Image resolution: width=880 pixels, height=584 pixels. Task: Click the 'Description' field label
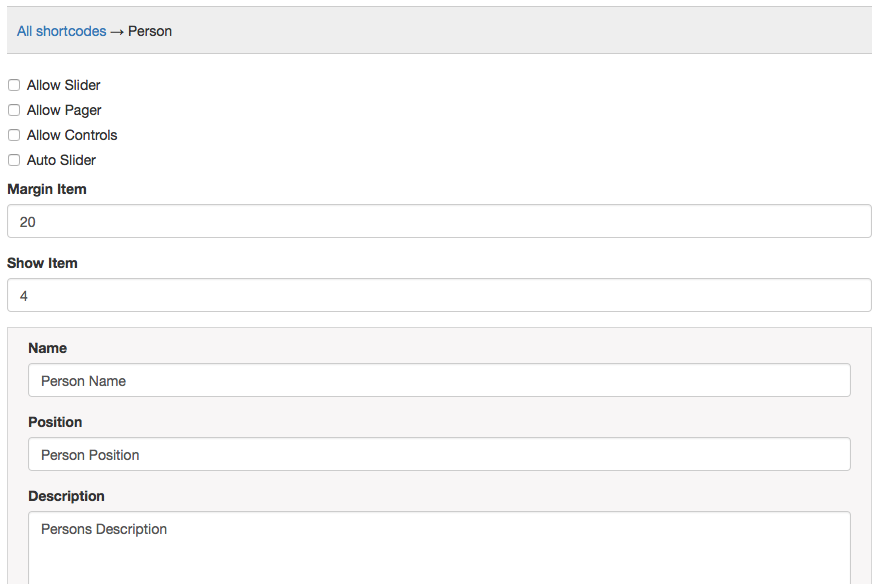pyautogui.click(x=66, y=496)
